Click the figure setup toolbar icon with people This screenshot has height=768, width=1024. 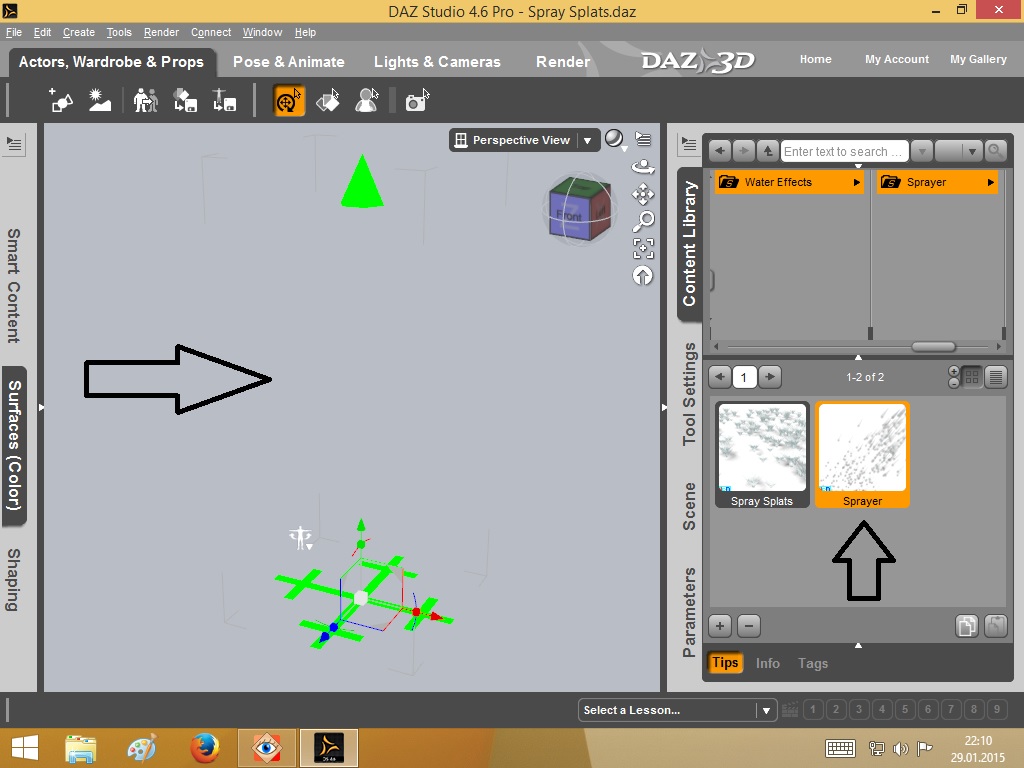click(146, 101)
